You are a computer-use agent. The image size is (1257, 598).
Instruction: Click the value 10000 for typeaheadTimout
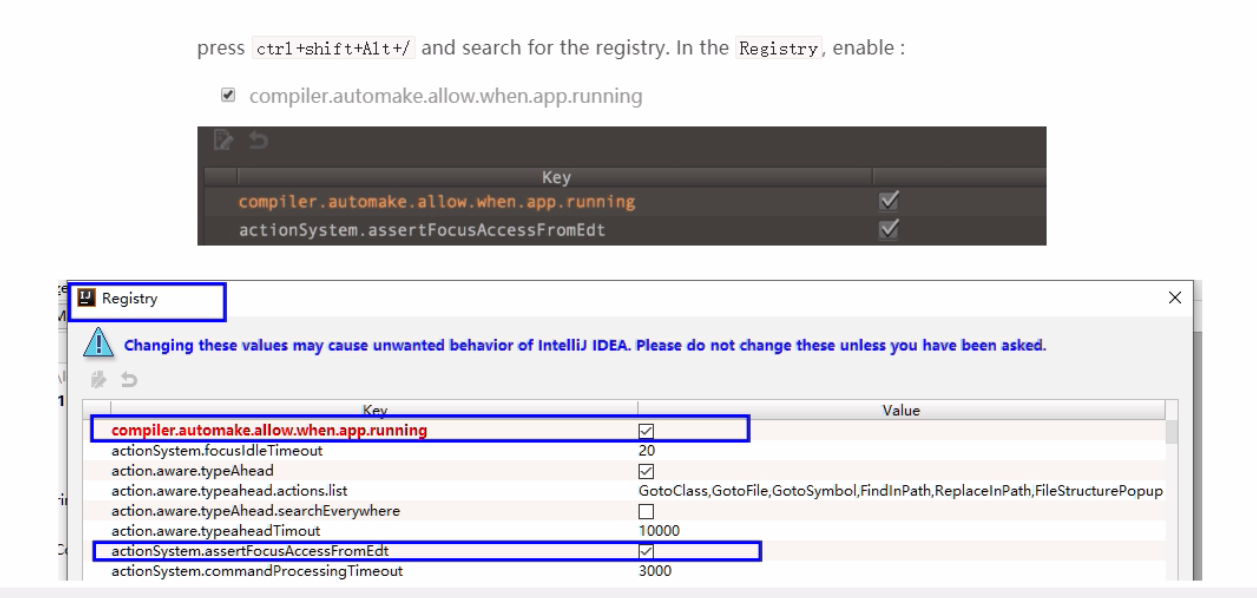[x=659, y=531]
